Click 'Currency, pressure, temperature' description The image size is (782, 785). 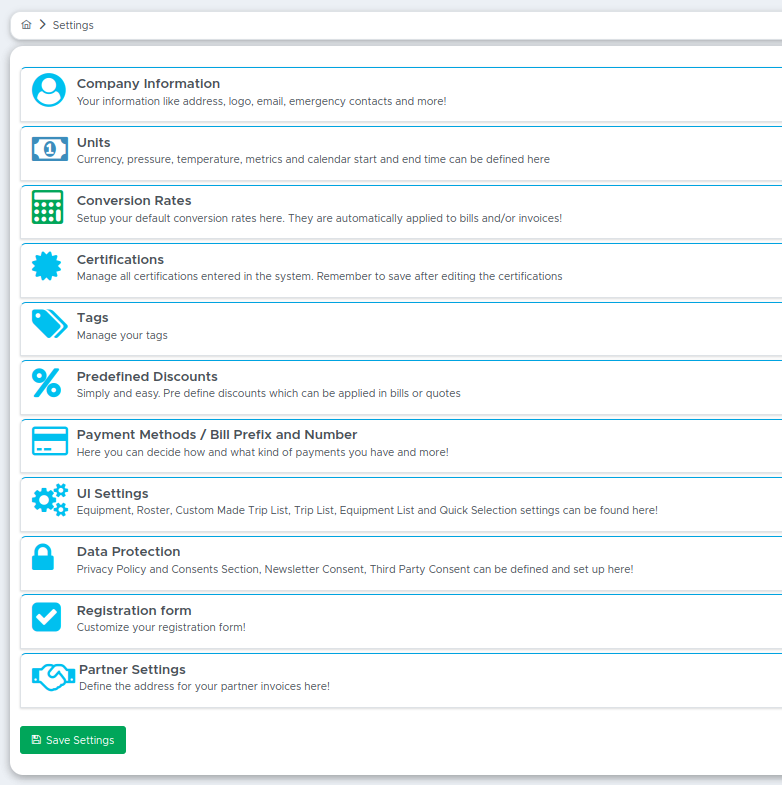coord(313,159)
